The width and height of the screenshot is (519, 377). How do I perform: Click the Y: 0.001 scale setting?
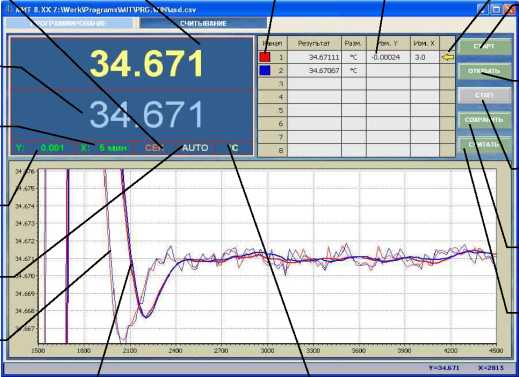(40, 148)
